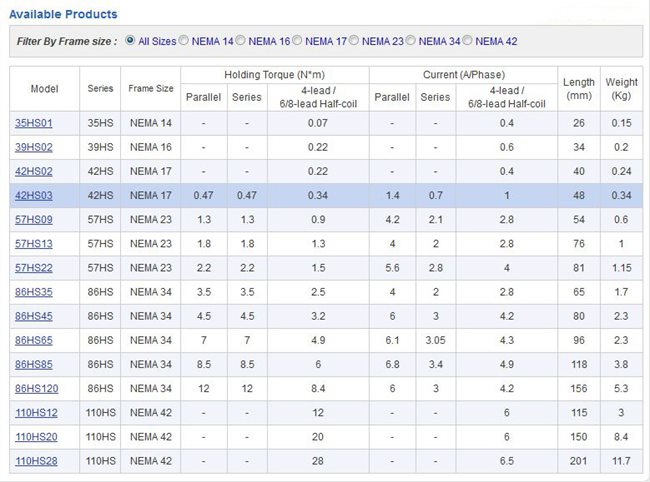
Task: Open the 86HS35 model link
Action: click(34, 292)
